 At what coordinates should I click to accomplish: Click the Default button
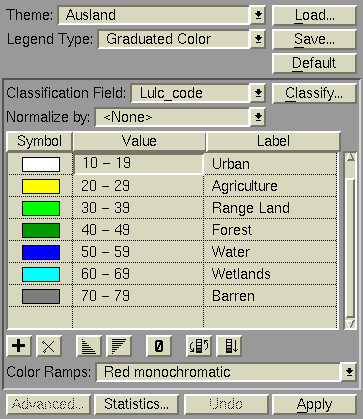[x=314, y=63]
